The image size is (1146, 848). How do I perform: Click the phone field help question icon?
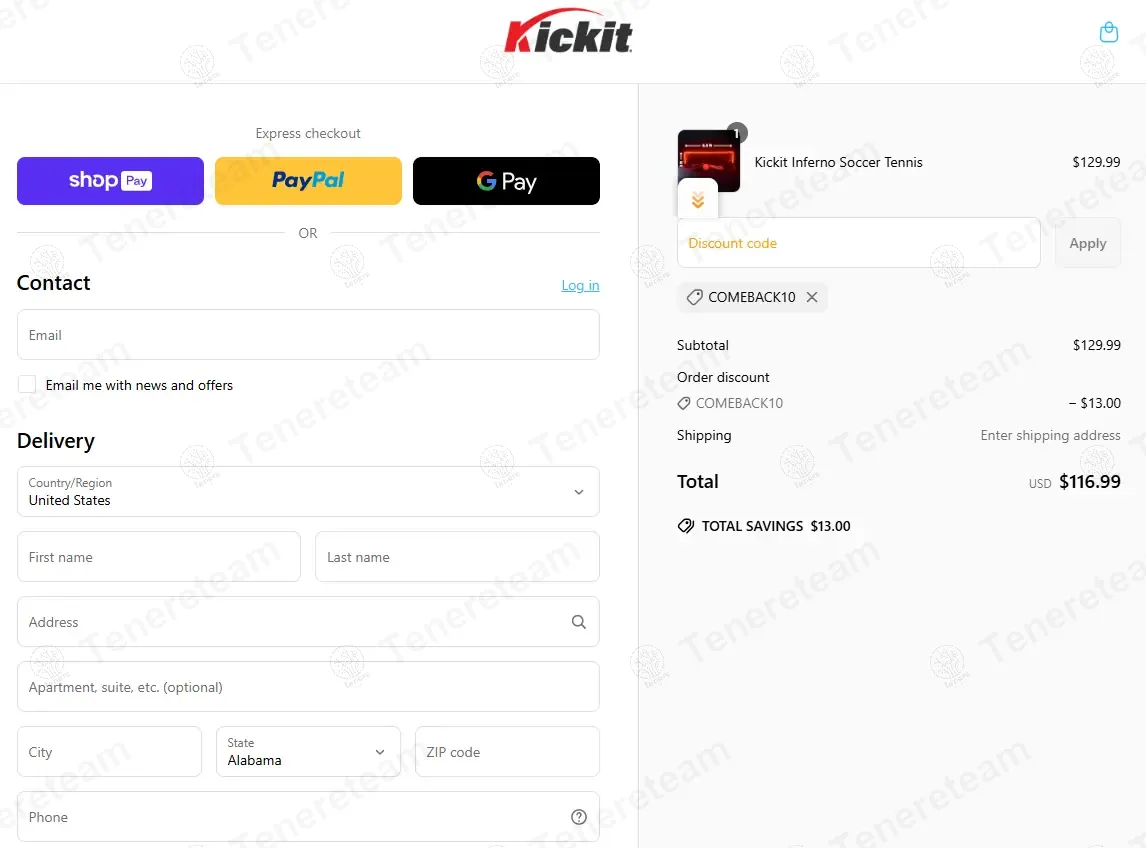578,817
